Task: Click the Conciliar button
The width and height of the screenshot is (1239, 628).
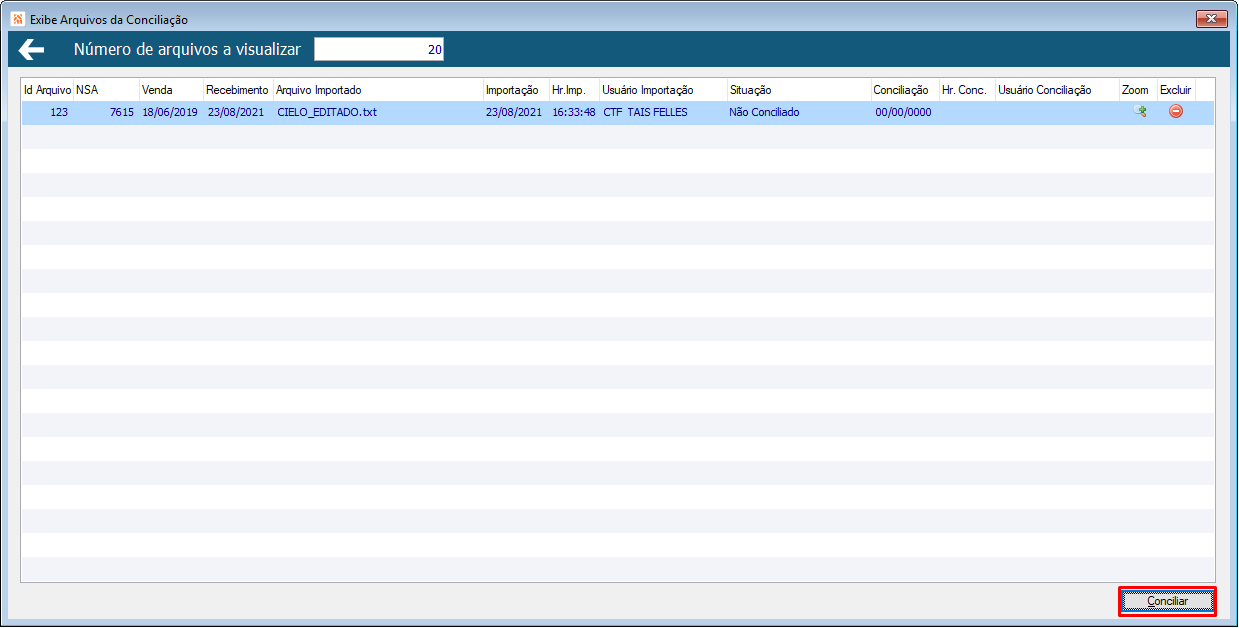Action: (x=1167, y=601)
